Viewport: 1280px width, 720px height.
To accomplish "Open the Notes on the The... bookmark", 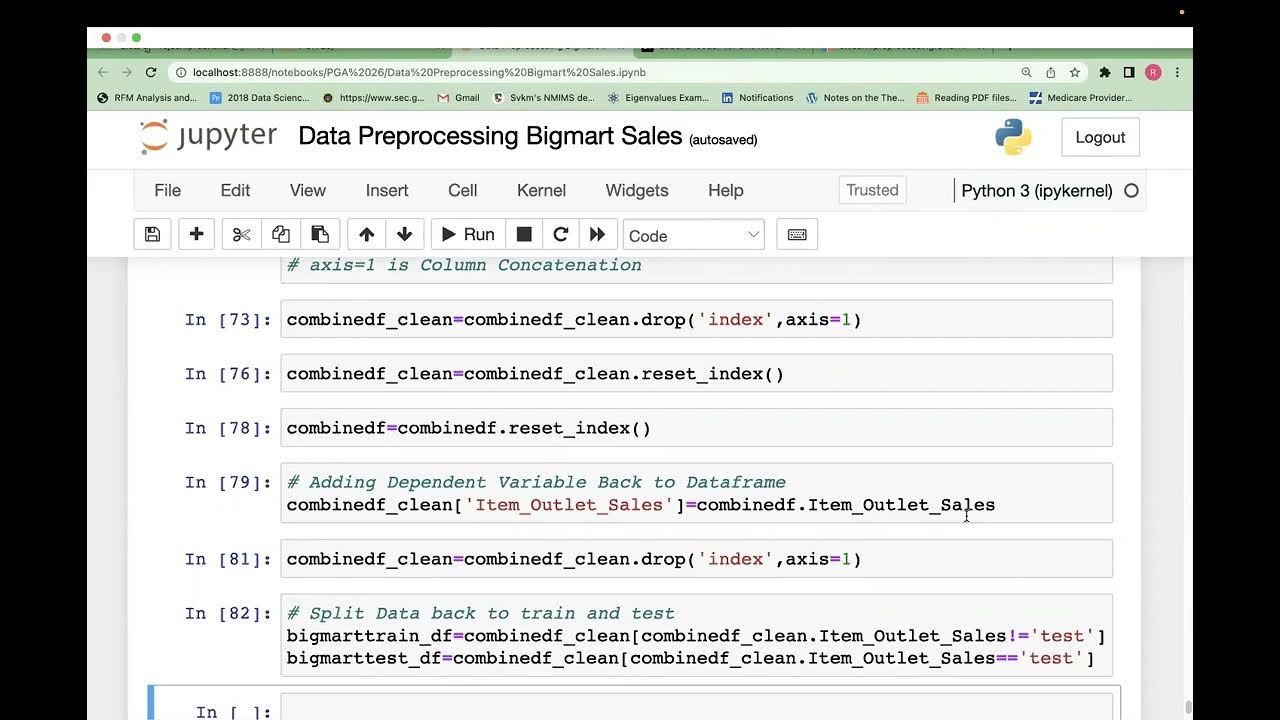I will click(855, 98).
